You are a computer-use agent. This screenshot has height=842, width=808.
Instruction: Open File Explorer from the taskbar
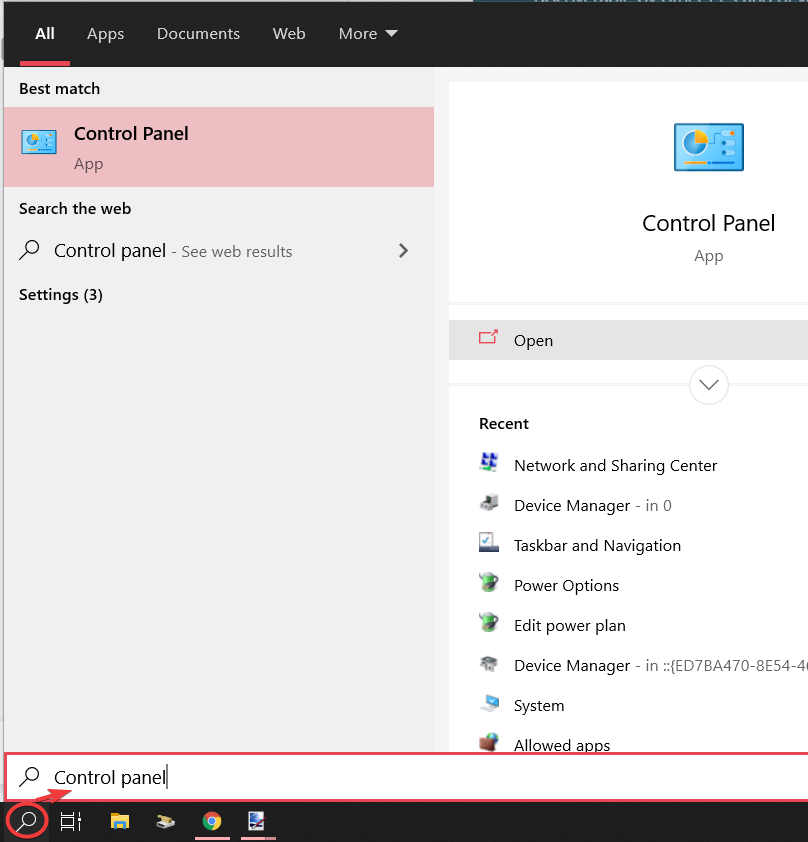pos(120,821)
